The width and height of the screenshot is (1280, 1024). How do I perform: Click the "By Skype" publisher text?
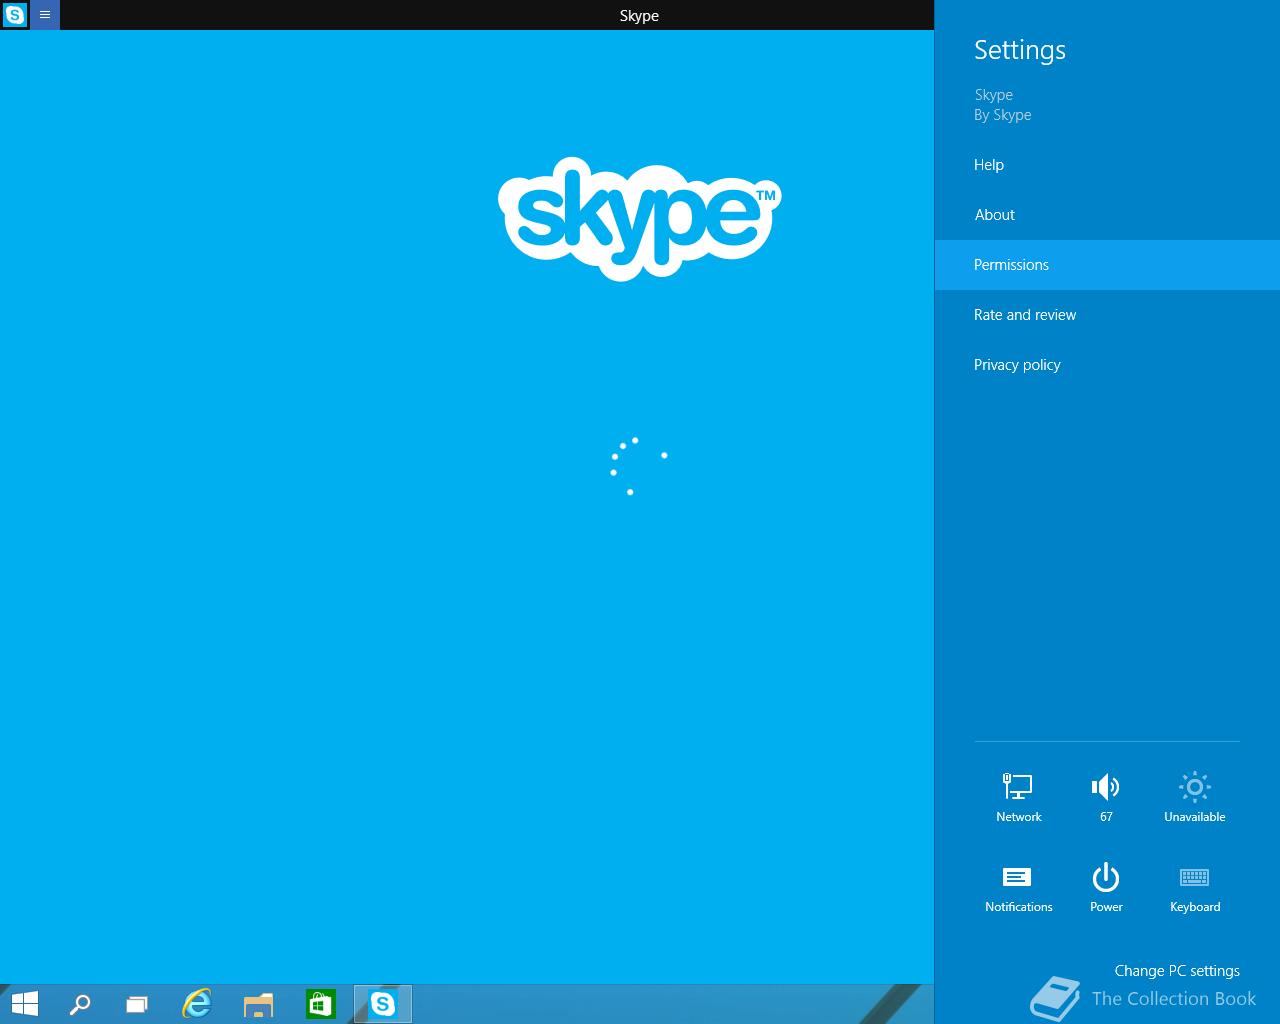1003,115
